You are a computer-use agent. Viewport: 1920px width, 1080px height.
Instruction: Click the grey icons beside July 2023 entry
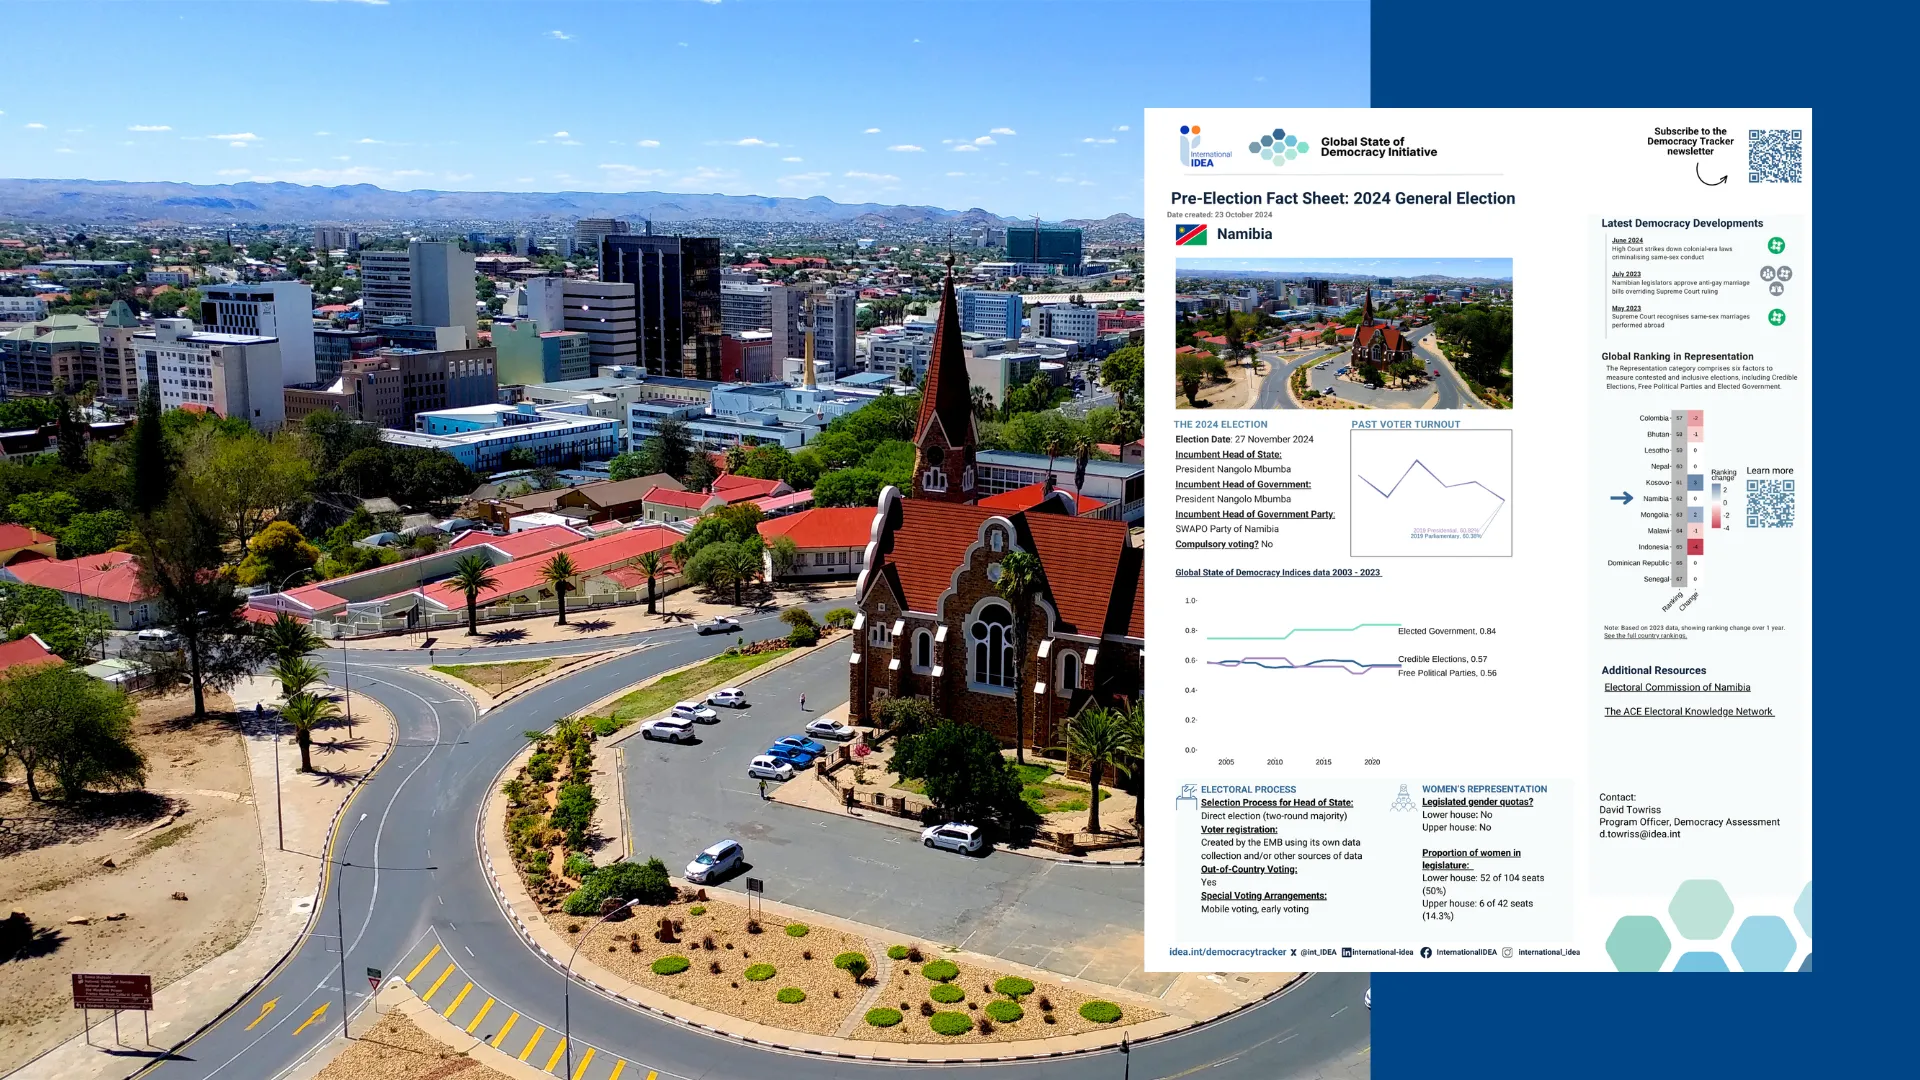coord(1776,280)
